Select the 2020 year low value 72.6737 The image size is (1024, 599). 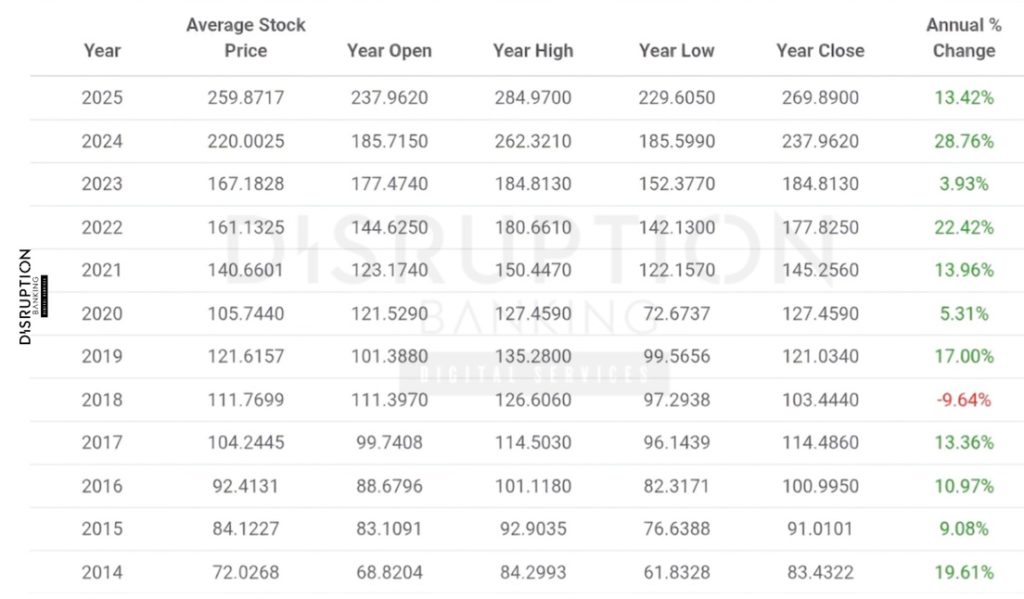tap(677, 314)
